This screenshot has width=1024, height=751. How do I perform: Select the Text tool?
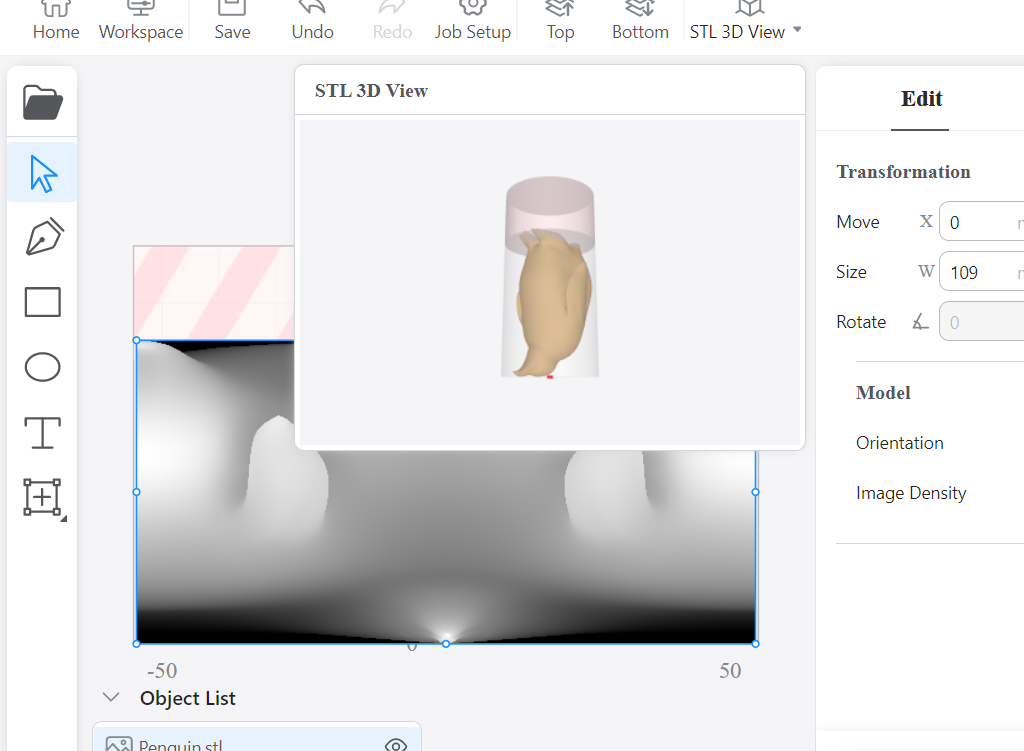(42, 433)
